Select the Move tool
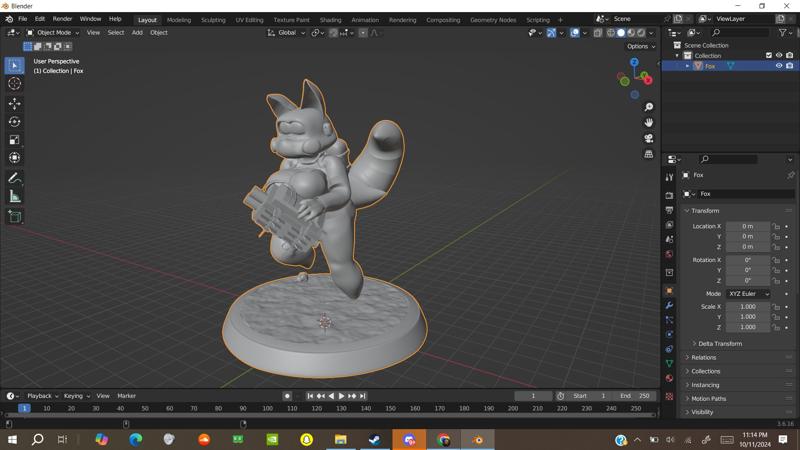Viewport: 800px width, 450px height. pos(14,104)
